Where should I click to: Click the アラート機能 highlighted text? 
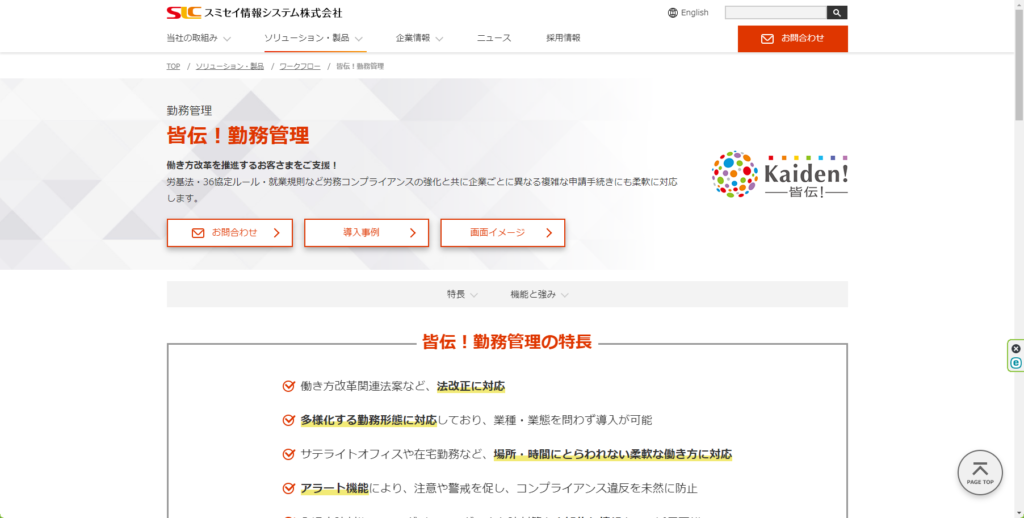pyautogui.click(x=334, y=488)
